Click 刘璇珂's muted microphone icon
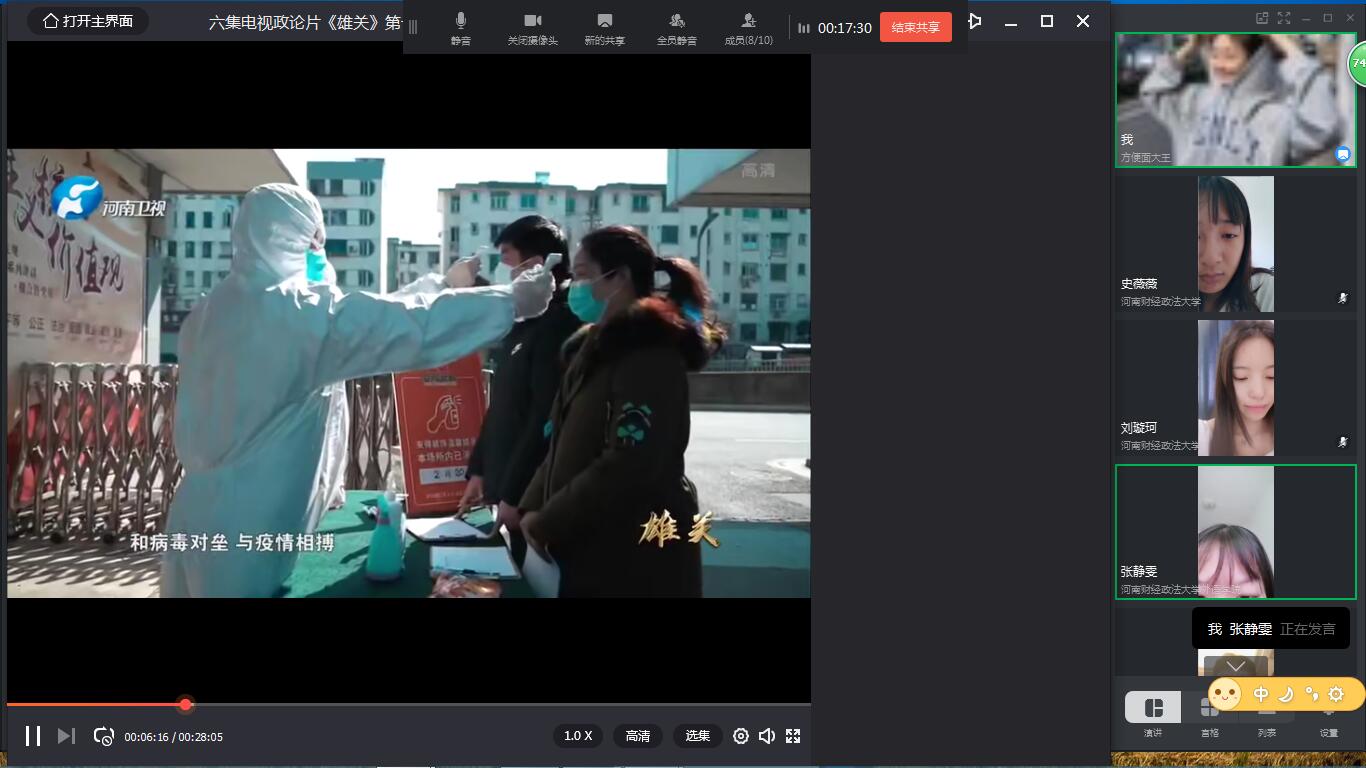The width and height of the screenshot is (1366, 768). (x=1343, y=442)
